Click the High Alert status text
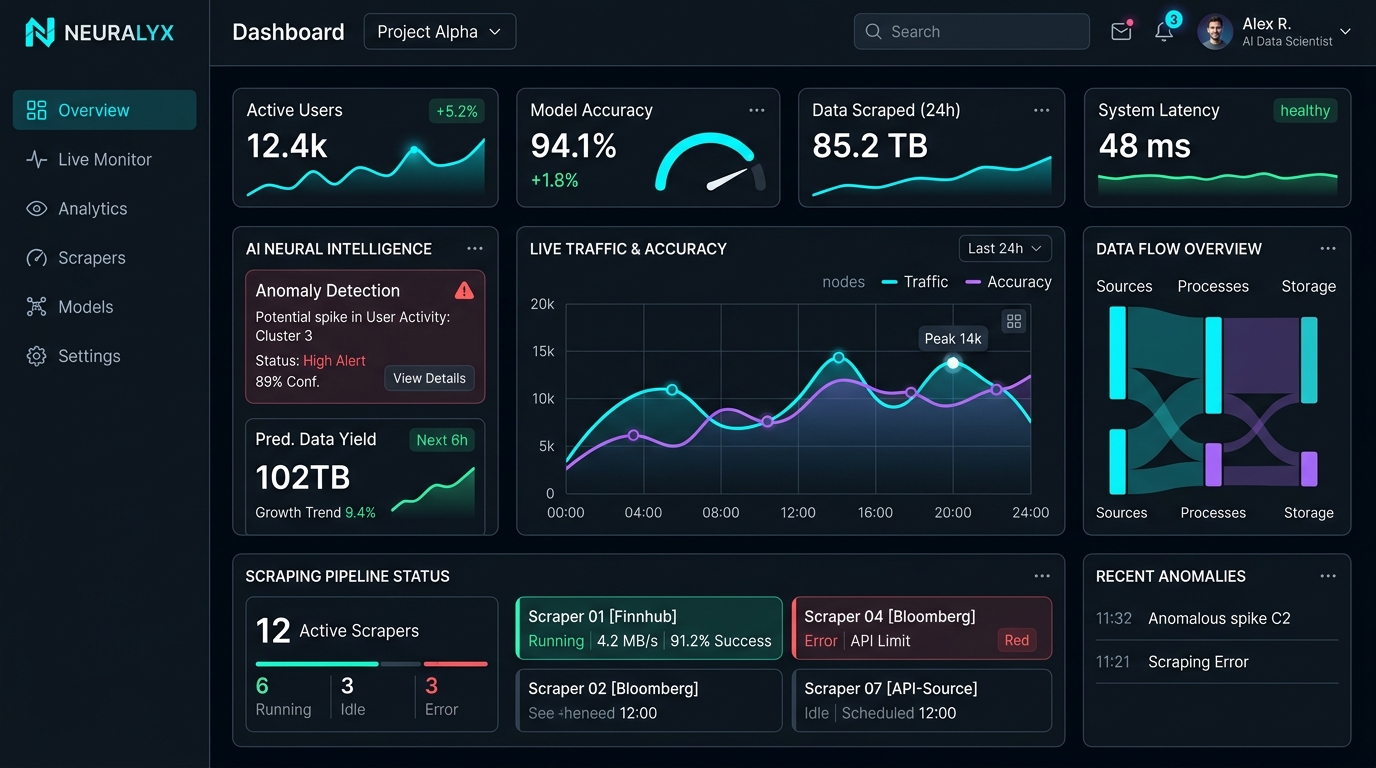 [x=334, y=361]
